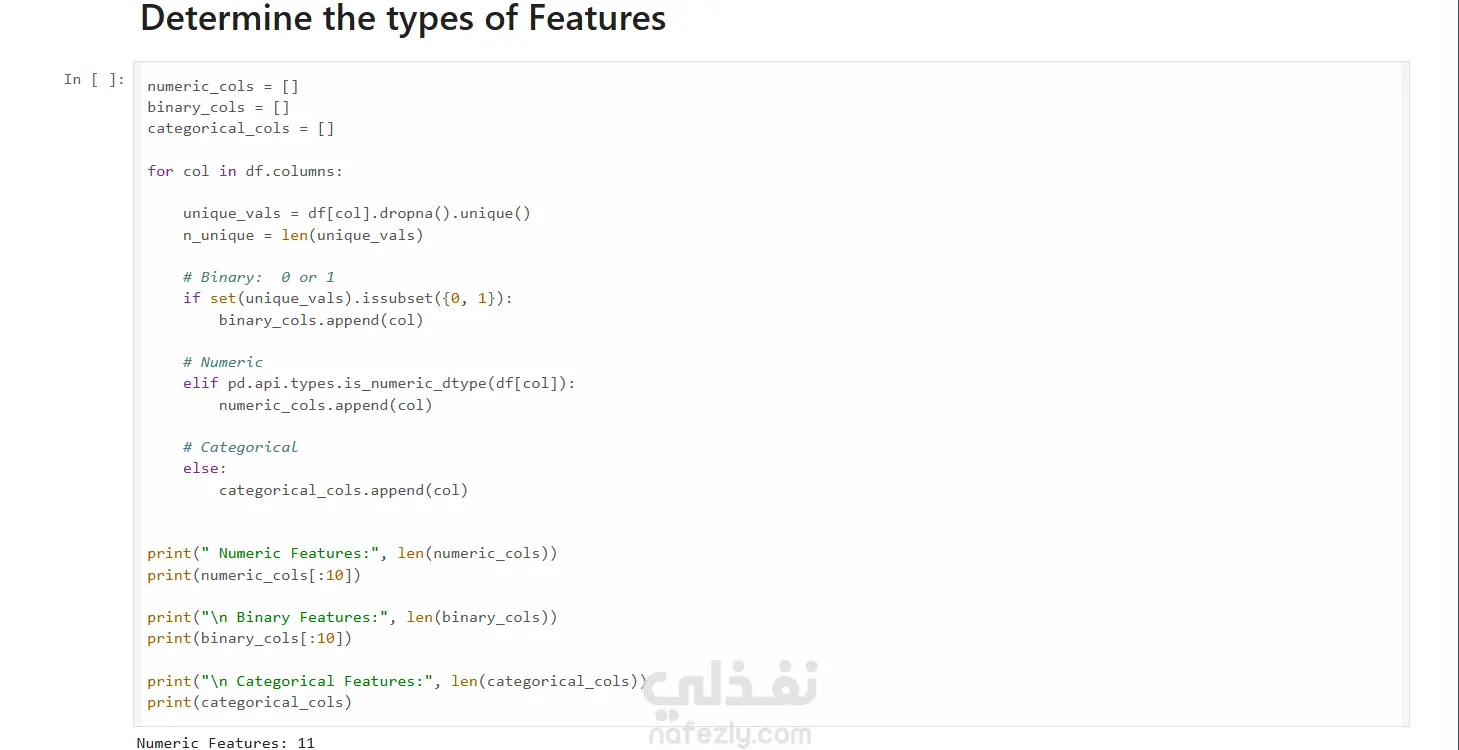Click the binary_cols.append(col) line

tap(321, 320)
